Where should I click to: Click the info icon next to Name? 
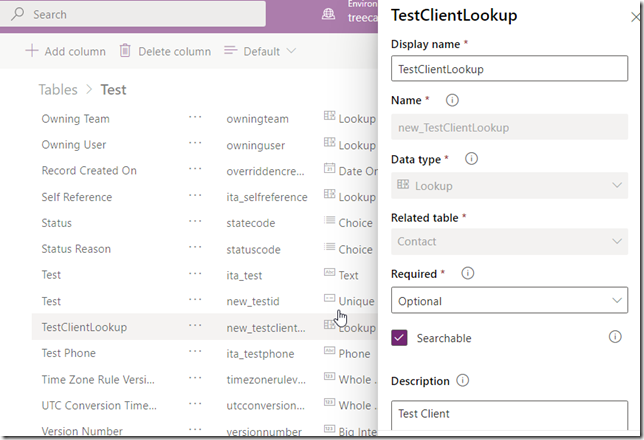[452, 100]
